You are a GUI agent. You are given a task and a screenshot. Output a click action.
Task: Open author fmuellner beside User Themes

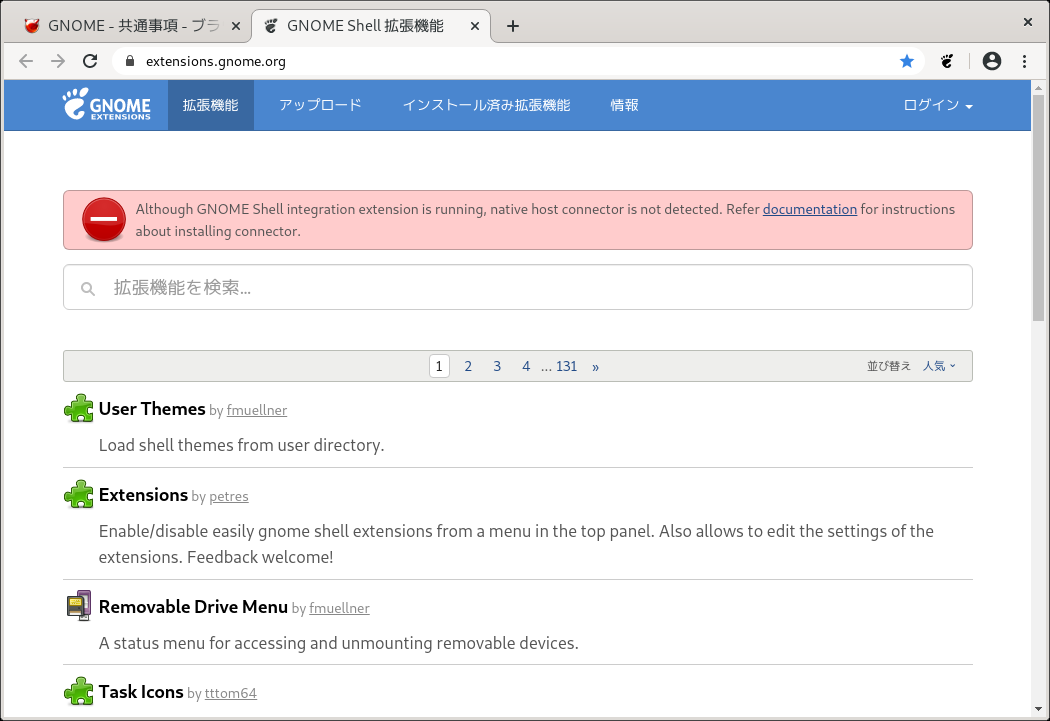256,410
